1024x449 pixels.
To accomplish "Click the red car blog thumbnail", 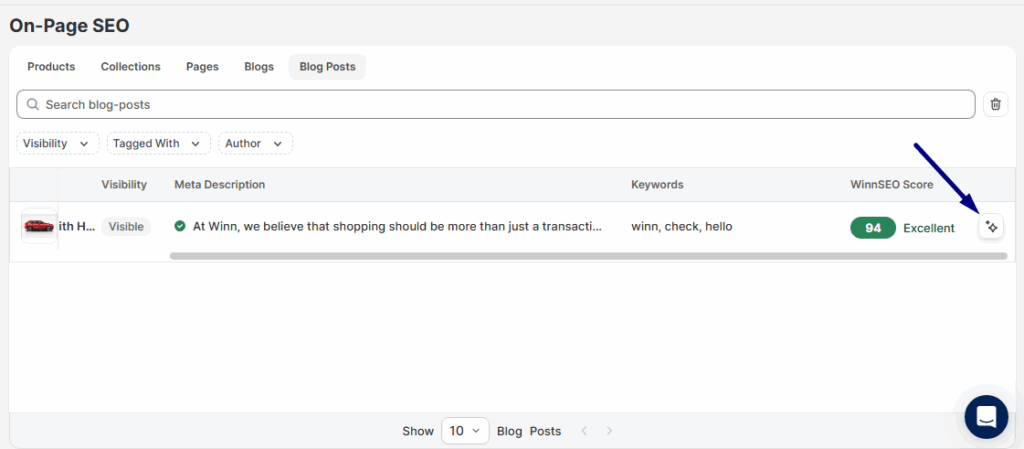I will click(x=39, y=226).
